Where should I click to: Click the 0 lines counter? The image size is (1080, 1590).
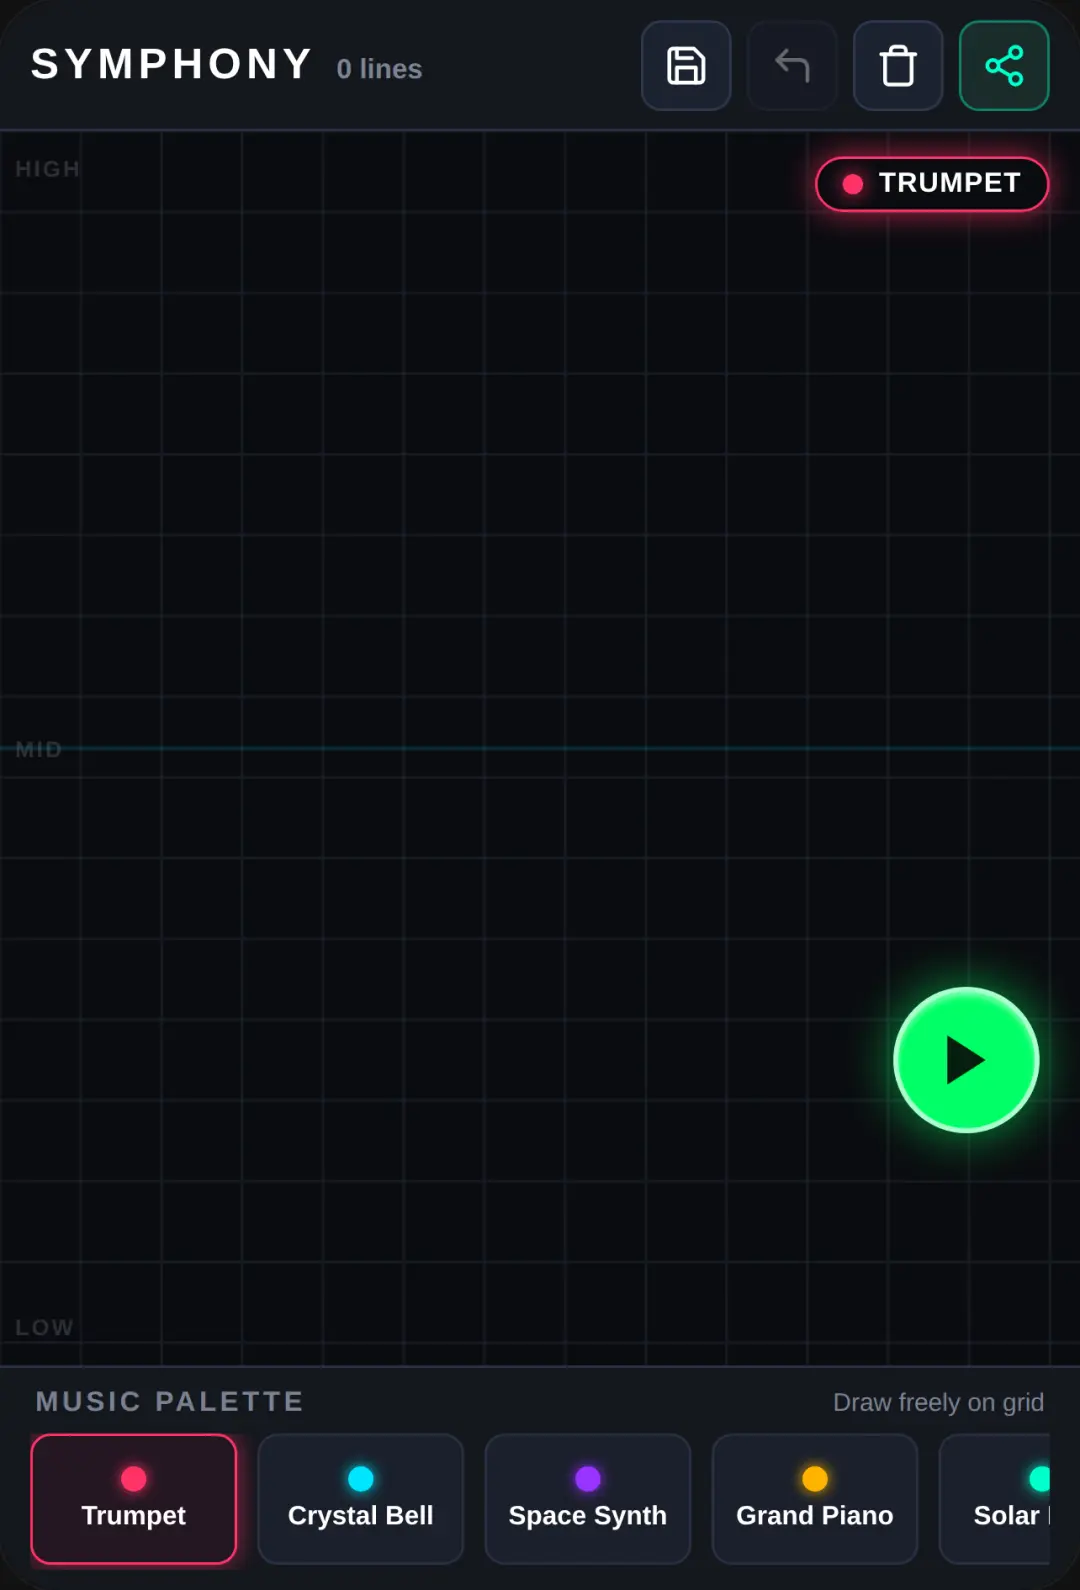click(379, 69)
